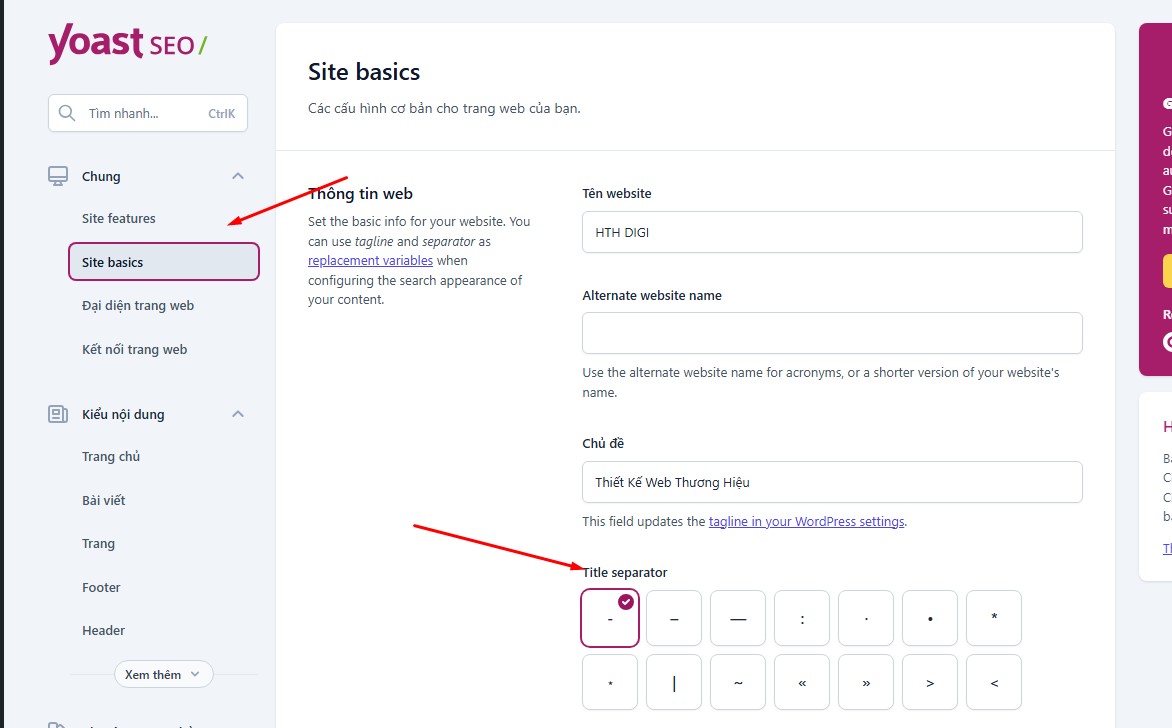Select the asterisk title separator
The height and width of the screenshot is (728, 1172).
pos(994,618)
